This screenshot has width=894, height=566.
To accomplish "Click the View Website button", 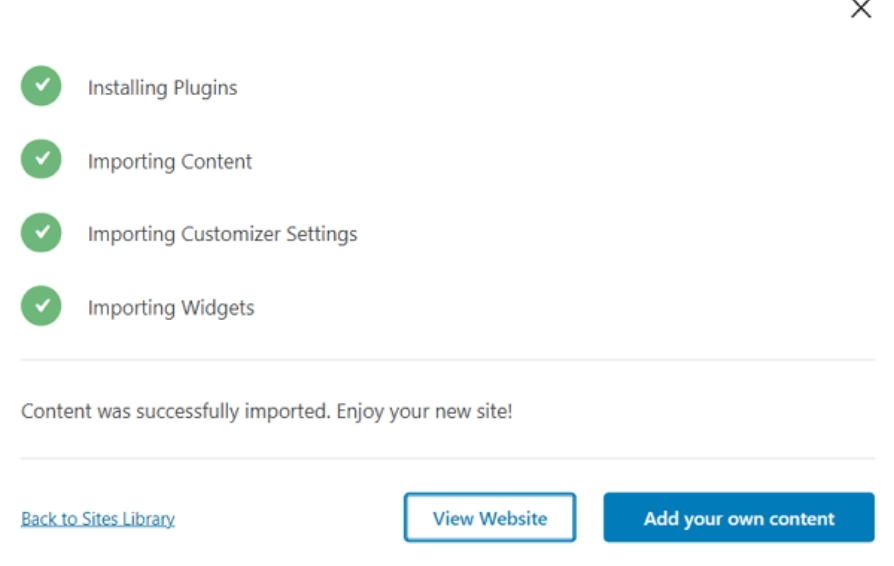I will point(490,518).
